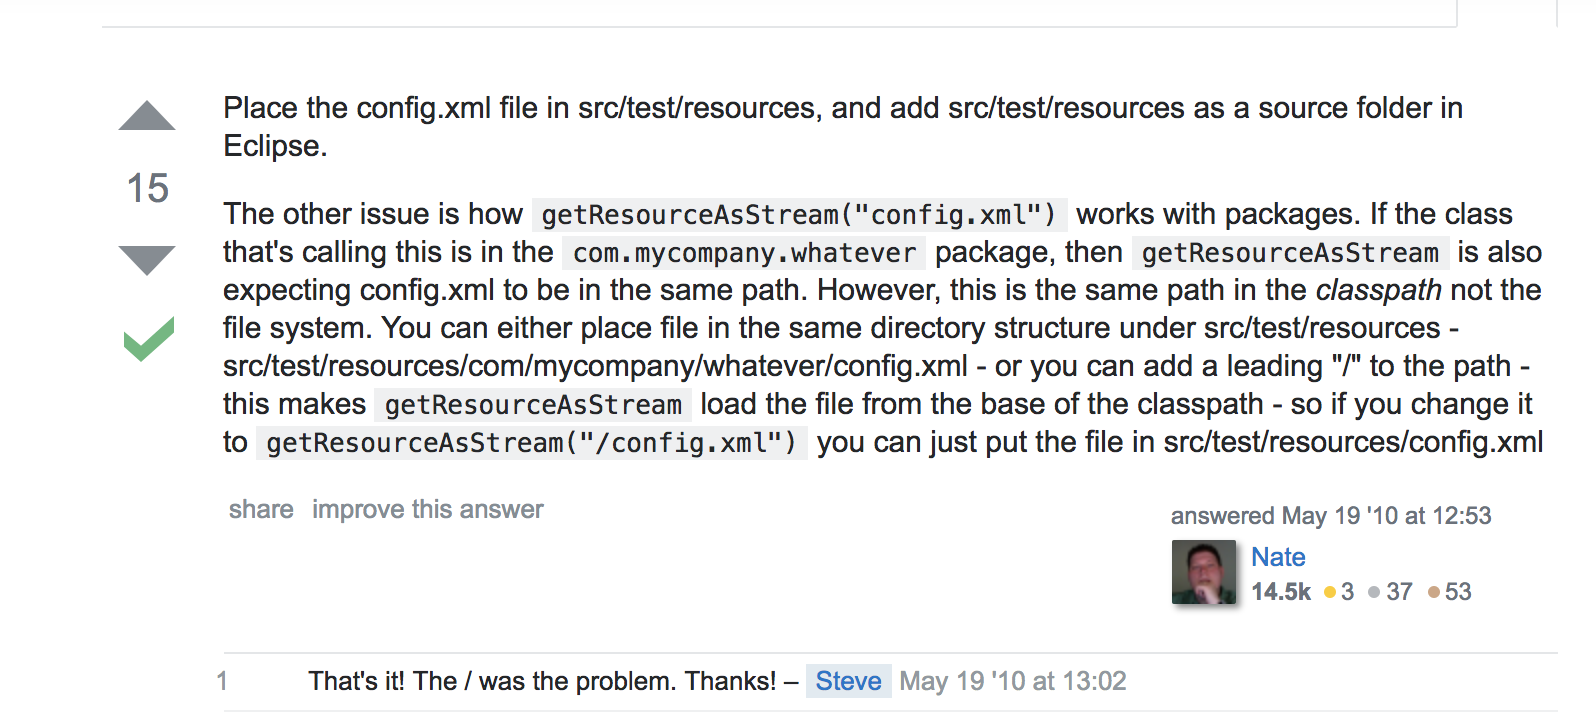The width and height of the screenshot is (1596, 728).
Task: Click Nate's profile avatar picture
Action: coord(1203,573)
